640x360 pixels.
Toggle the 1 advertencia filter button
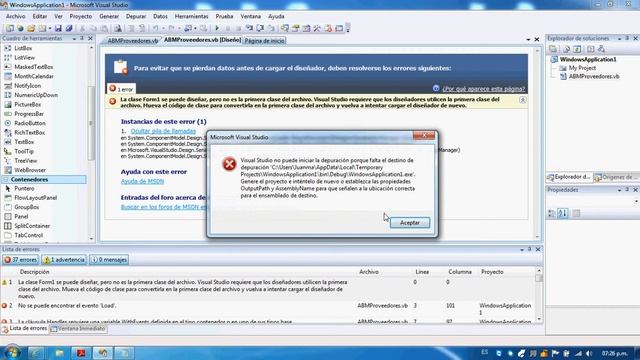64,260
